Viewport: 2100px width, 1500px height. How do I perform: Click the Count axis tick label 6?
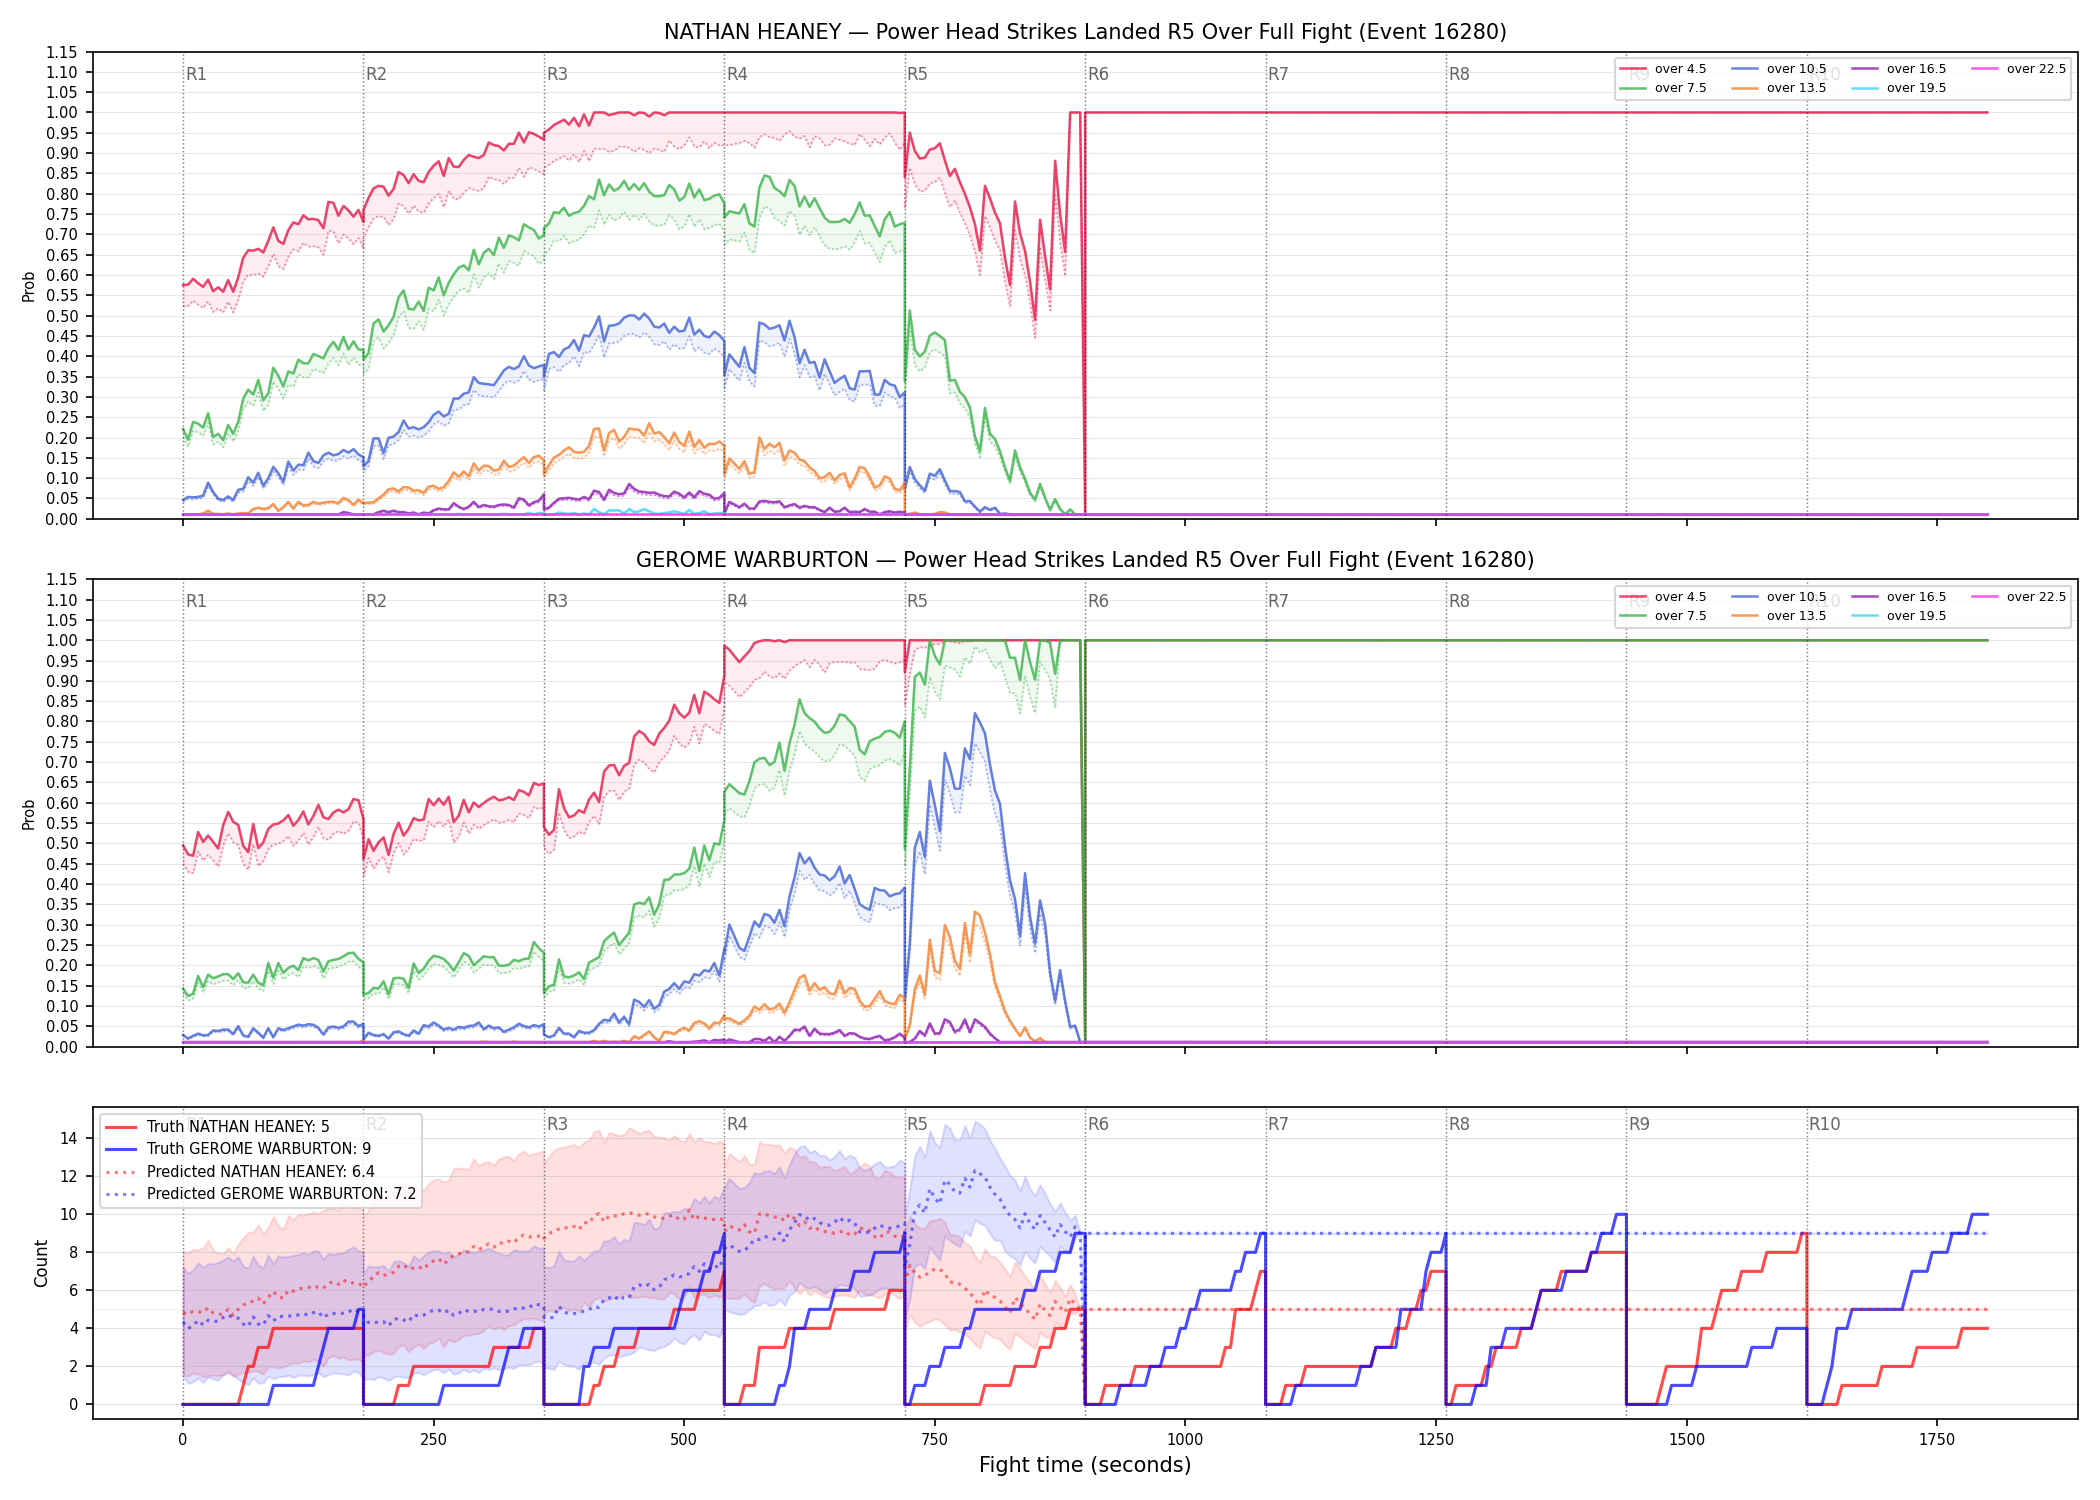[73, 1290]
